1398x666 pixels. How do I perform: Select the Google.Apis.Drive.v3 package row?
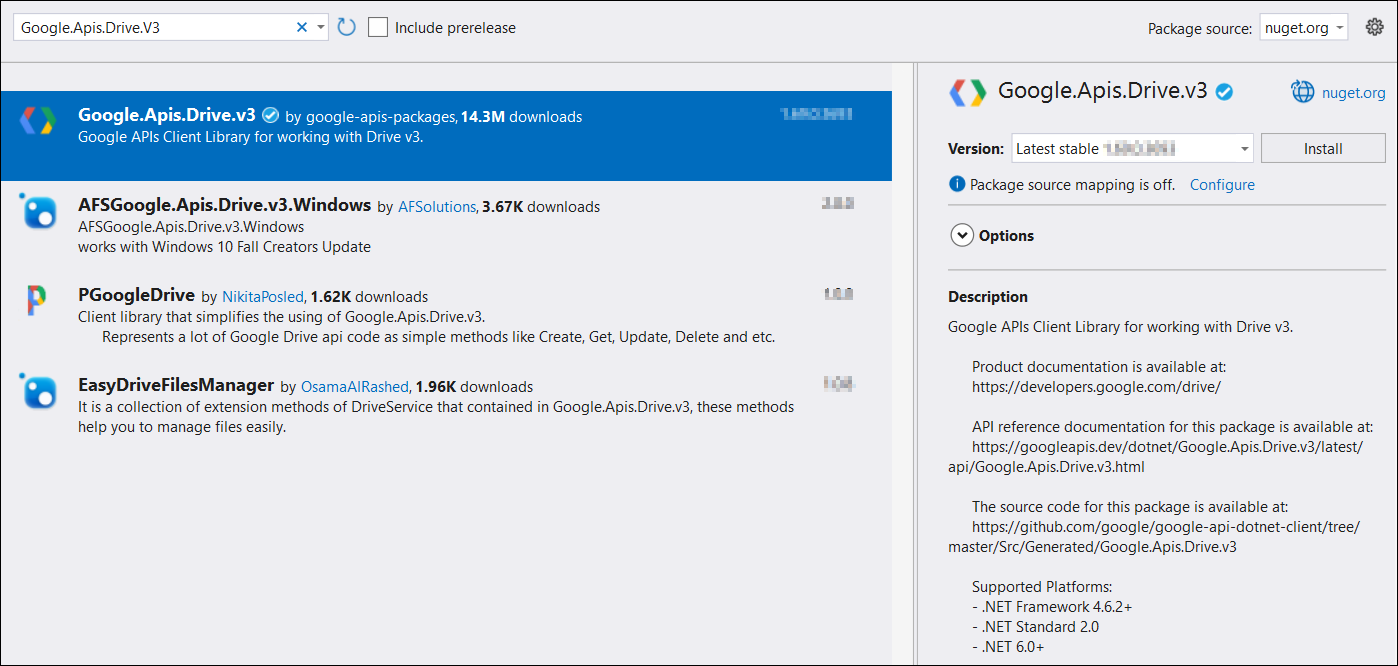[446, 136]
